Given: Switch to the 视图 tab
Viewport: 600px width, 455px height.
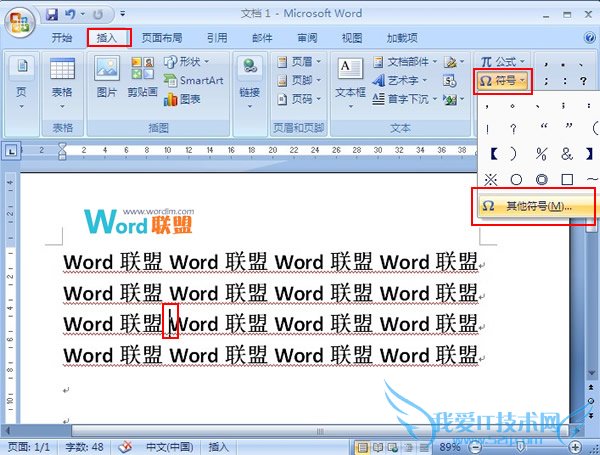Looking at the screenshot, I should pyautogui.click(x=352, y=38).
